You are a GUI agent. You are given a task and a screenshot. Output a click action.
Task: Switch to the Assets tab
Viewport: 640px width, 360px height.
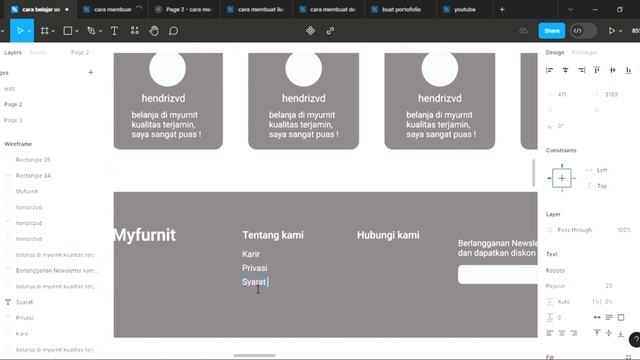[38, 53]
